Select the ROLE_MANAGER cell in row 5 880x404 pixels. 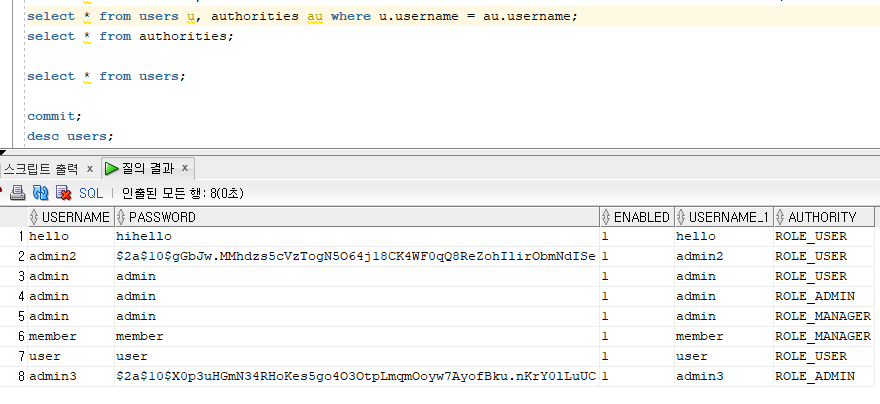[x=824, y=316]
